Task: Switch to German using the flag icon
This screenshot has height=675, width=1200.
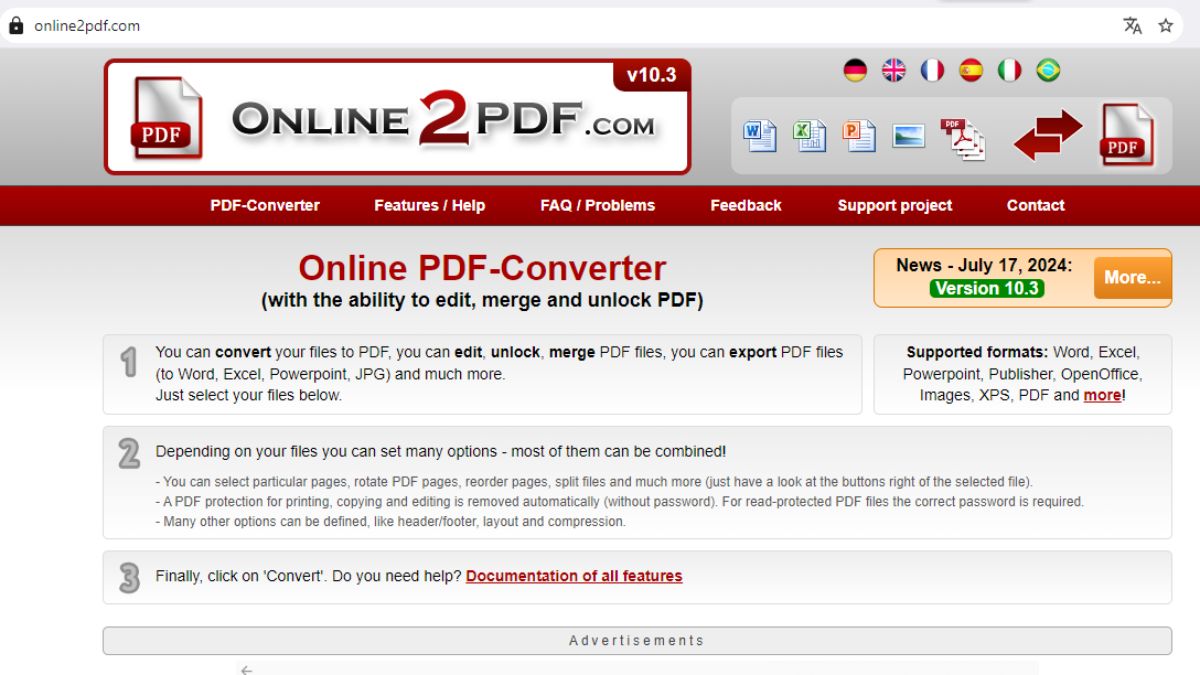Action: pos(855,70)
